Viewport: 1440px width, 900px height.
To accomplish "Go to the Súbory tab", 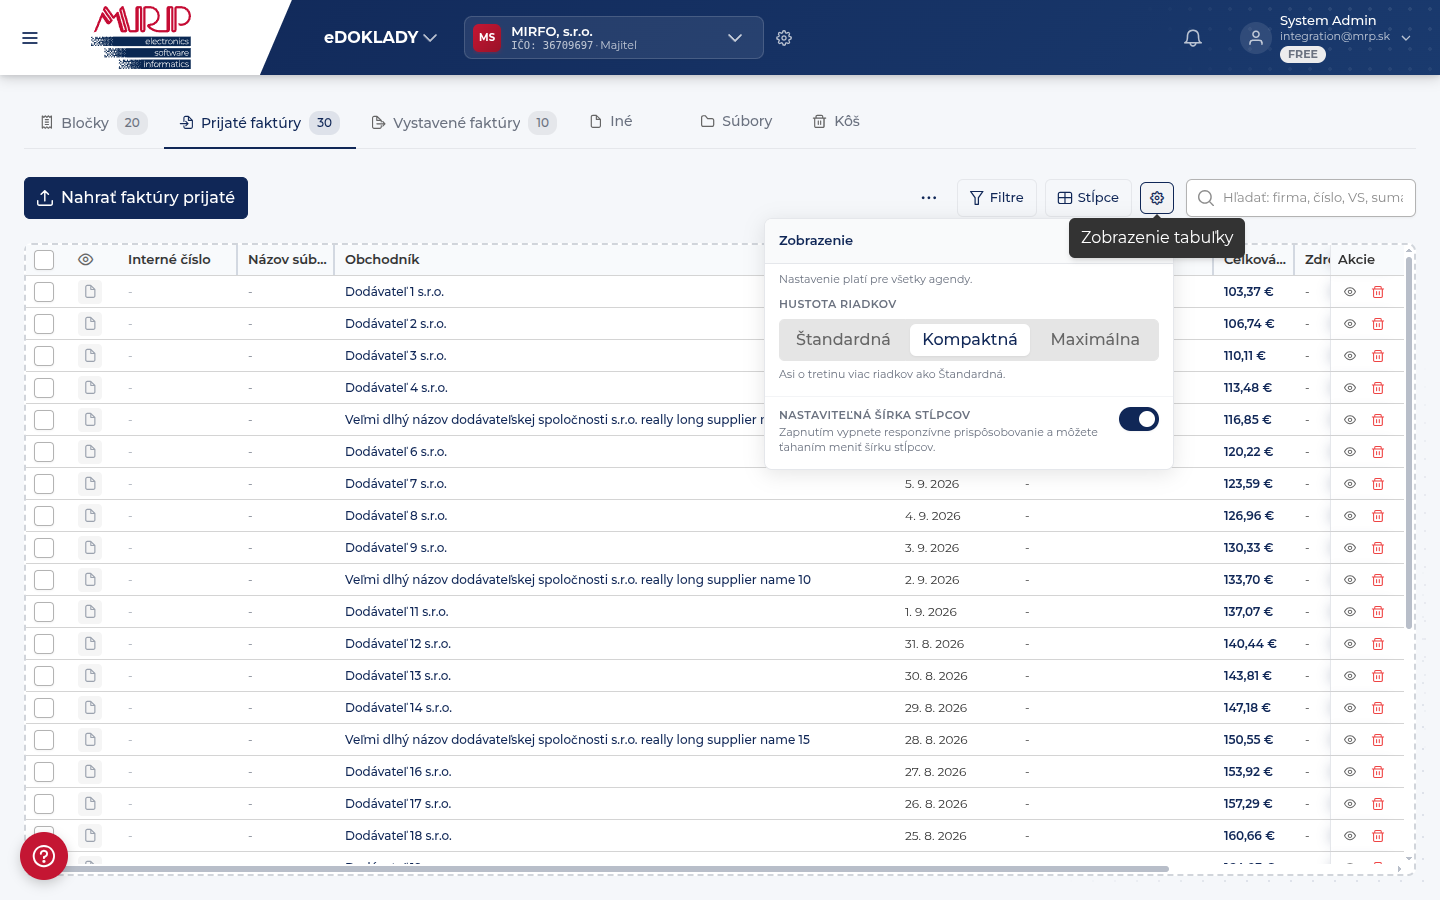I will 736,122.
